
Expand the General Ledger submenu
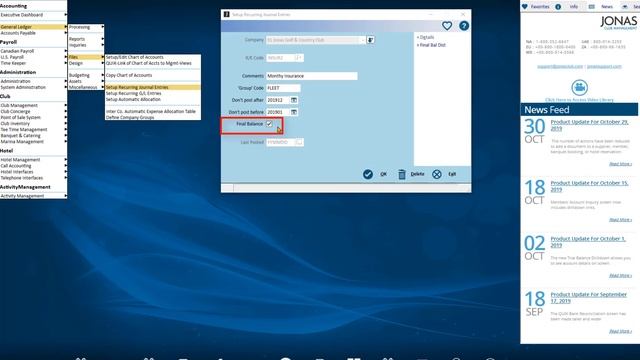pos(34,27)
